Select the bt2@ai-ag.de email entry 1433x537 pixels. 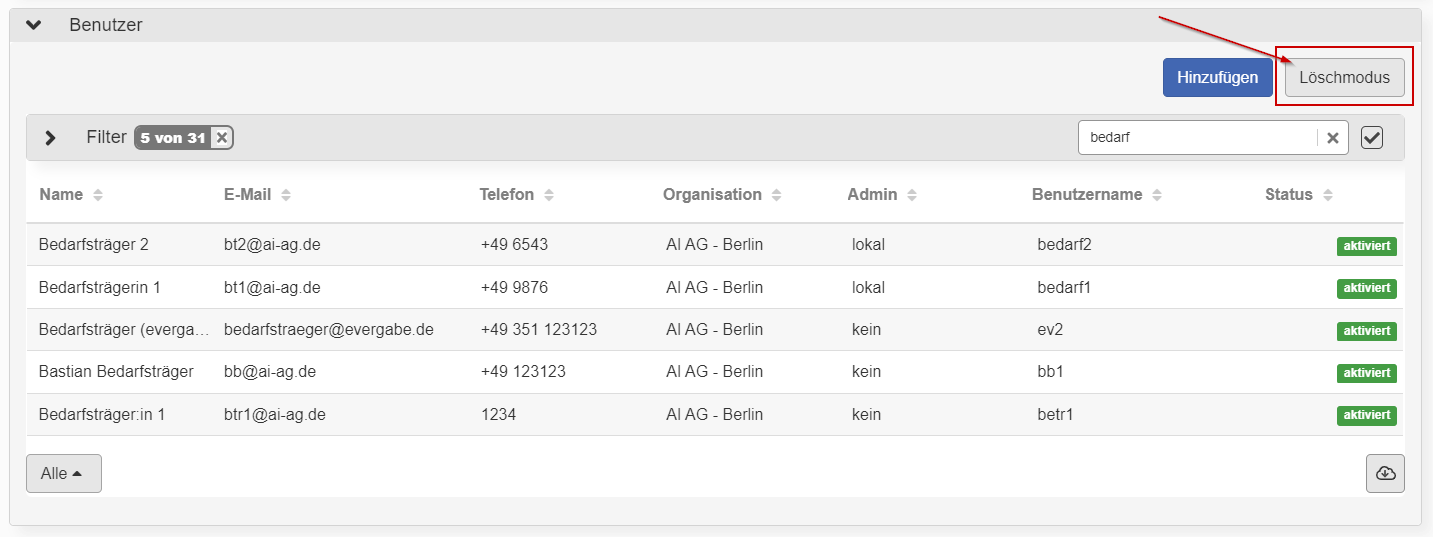coord(272,244)
